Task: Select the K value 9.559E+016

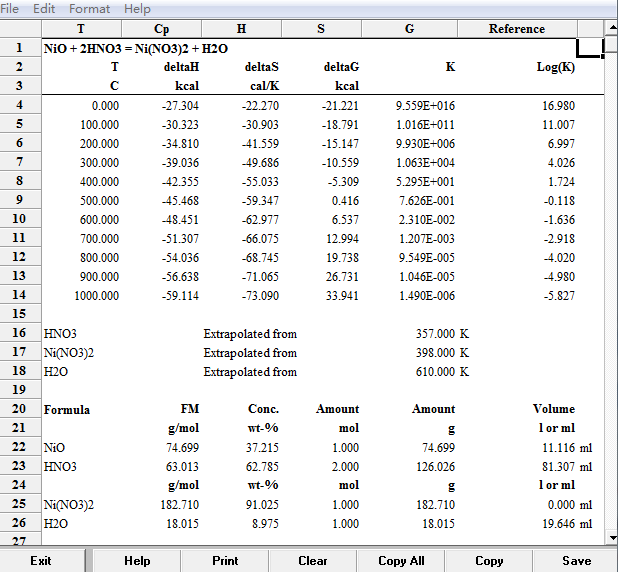Action: point(425,106)
